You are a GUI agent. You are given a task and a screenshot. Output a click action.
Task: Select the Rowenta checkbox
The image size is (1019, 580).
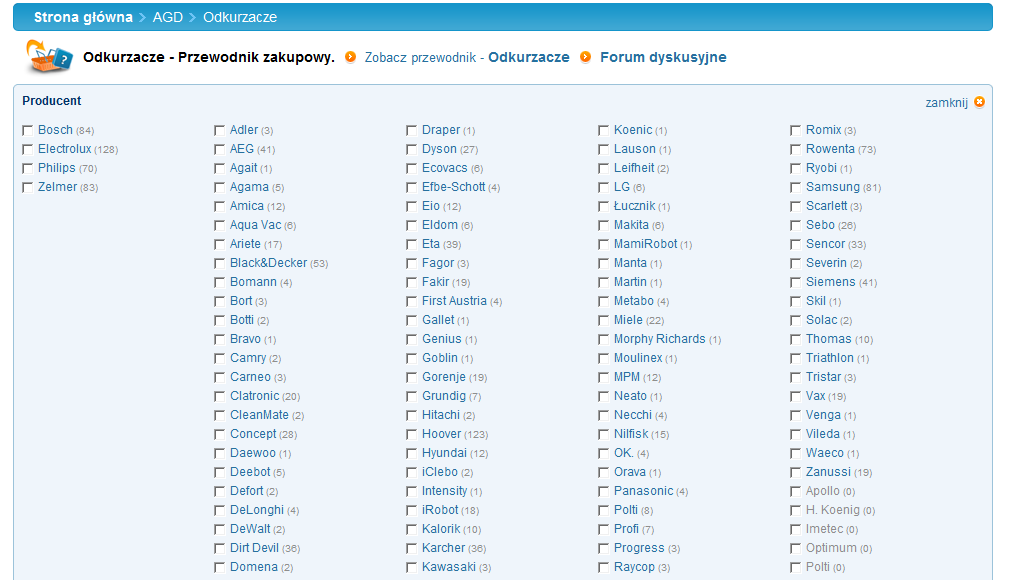(x=795, y=150)
